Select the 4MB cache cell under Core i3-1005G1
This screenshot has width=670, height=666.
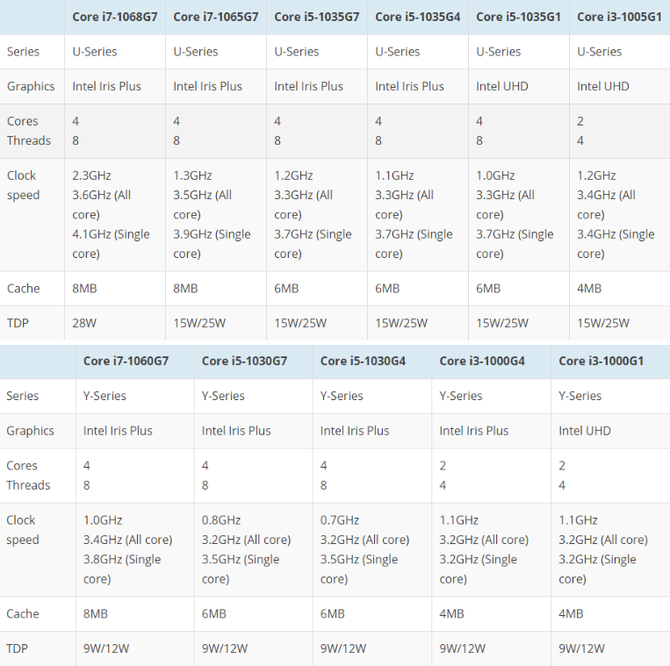click(x=620, y=289)
